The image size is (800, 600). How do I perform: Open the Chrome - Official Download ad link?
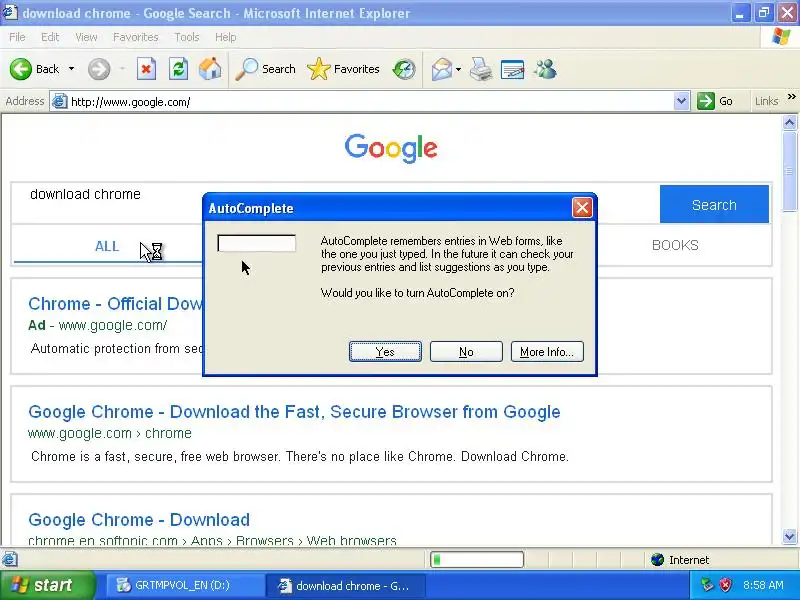coord(116,304)
